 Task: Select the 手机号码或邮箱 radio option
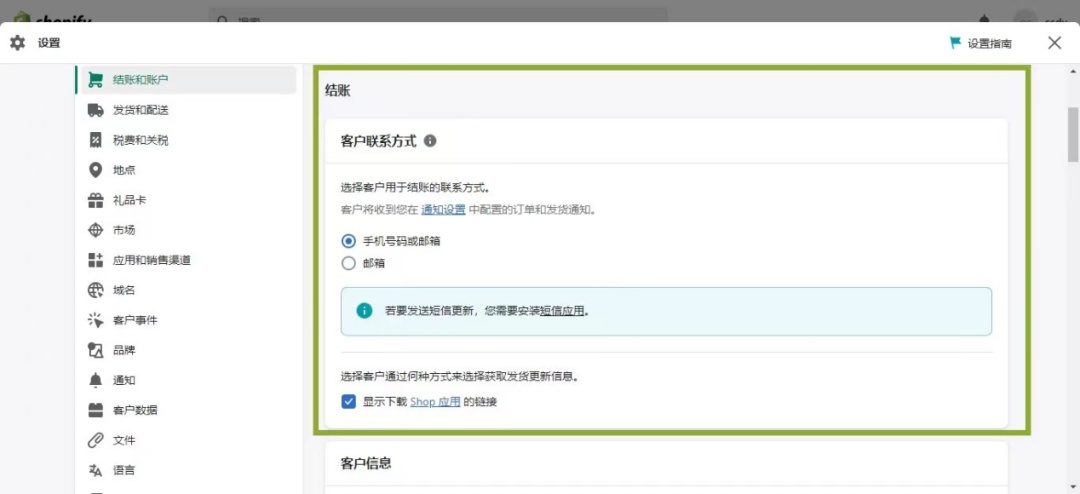pos(349,241)
